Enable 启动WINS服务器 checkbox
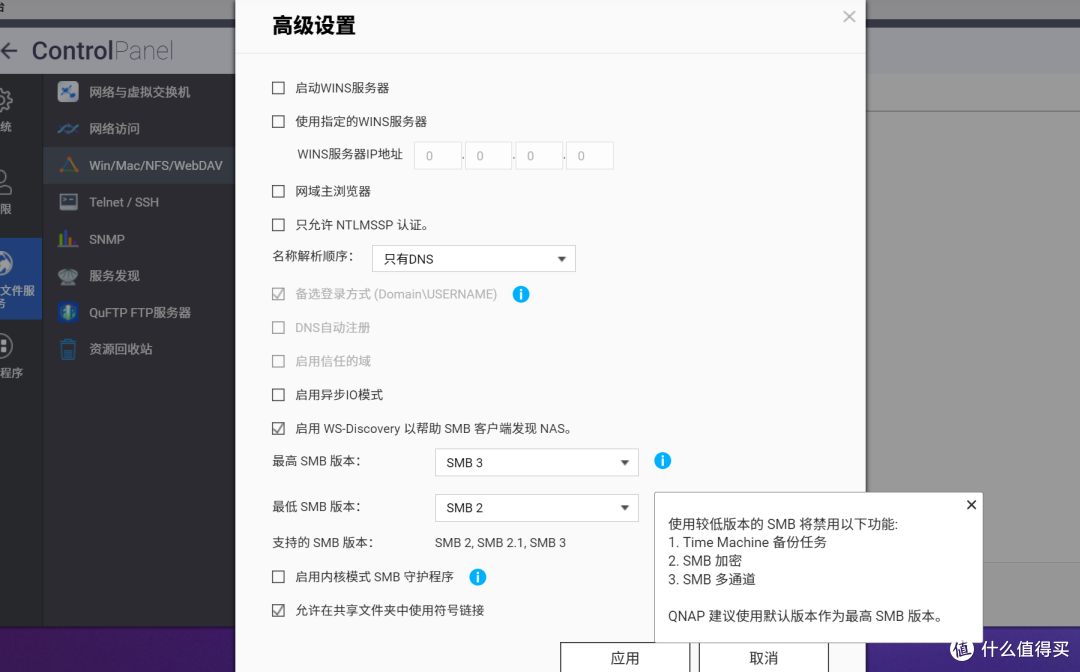Image resolution: width=1080 pixels, height=672 pixels. coord(278,88)
